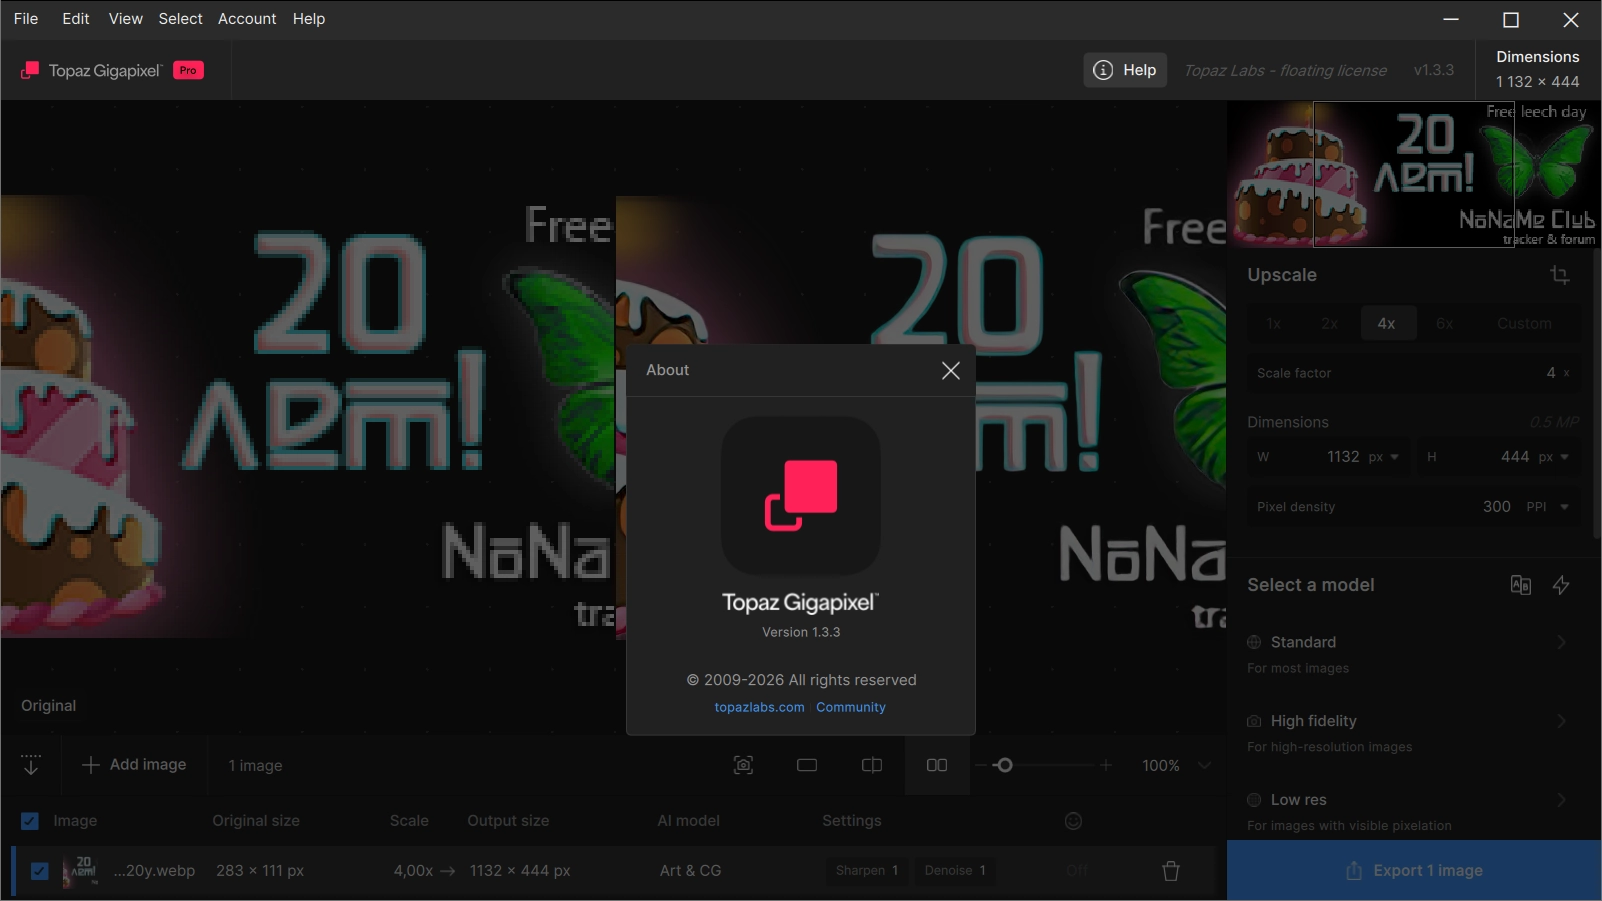1602x901 pixels.
Task: Click the ...20y.webp row thumbnail
Action: (81, 871)
